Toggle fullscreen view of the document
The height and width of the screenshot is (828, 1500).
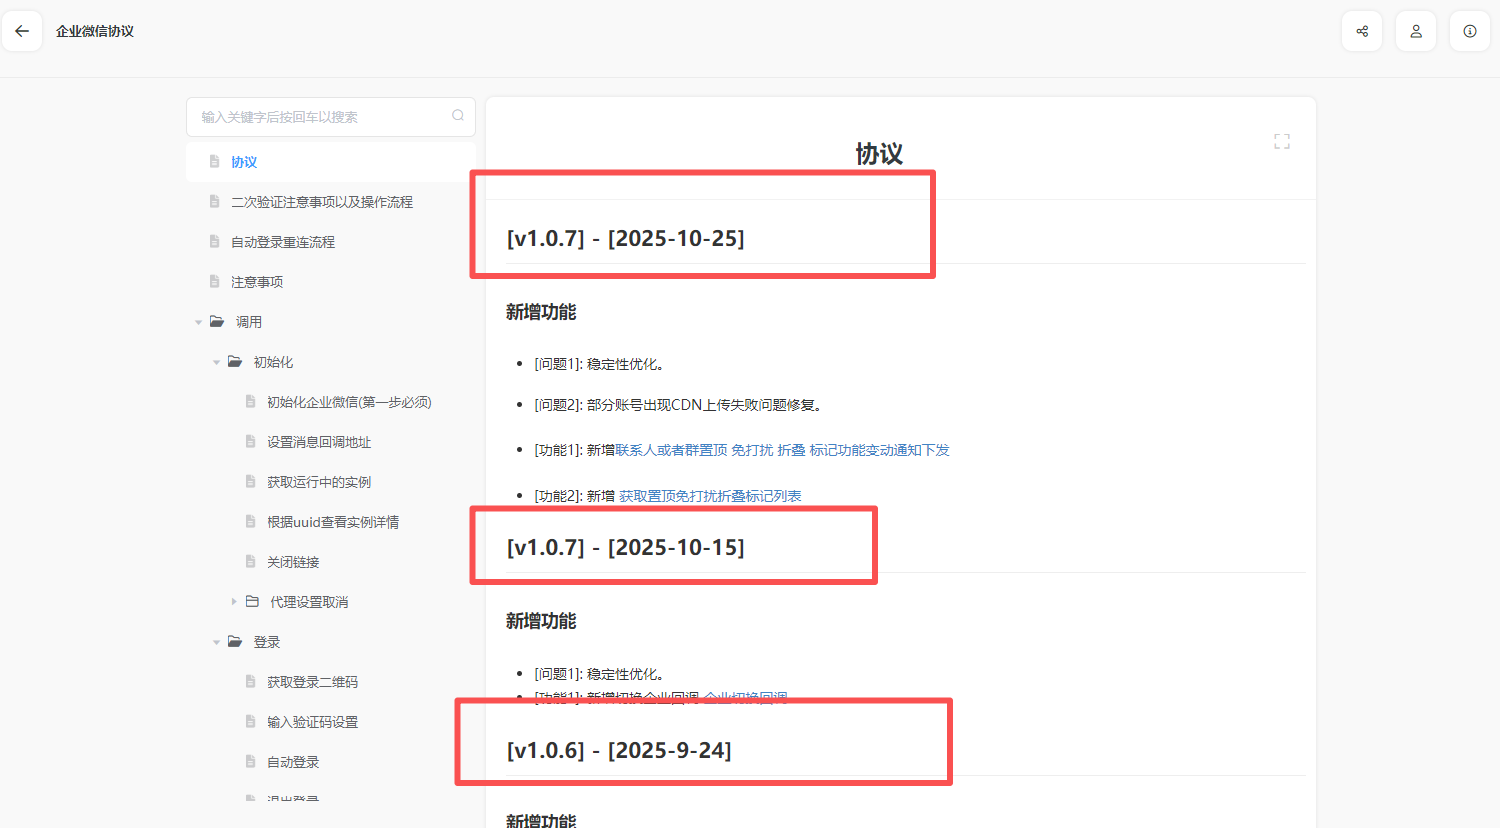(1282, 142)
